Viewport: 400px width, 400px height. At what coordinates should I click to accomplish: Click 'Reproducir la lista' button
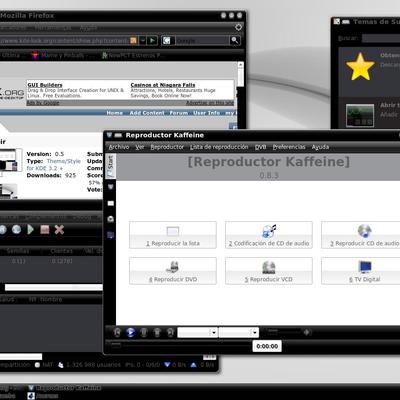173,235
